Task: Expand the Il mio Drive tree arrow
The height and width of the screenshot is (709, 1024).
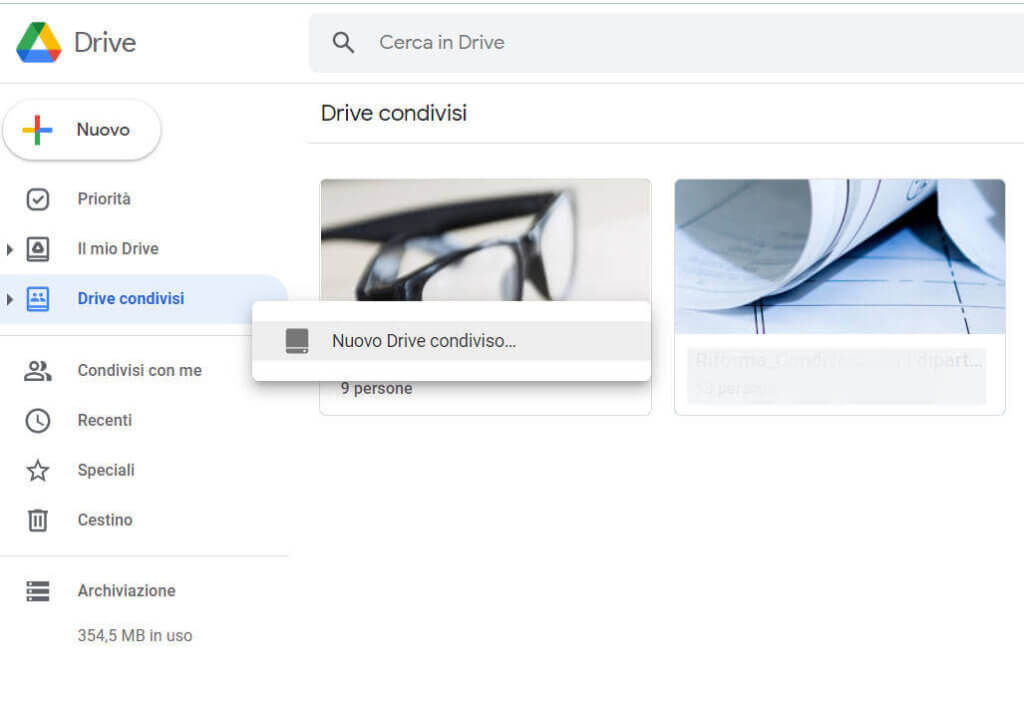Action: [x=10, y=249]
